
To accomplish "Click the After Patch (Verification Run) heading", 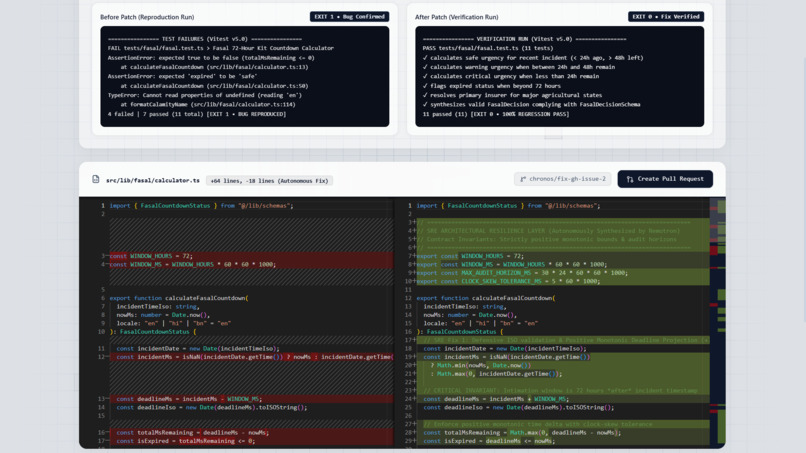I will (456, 17).
